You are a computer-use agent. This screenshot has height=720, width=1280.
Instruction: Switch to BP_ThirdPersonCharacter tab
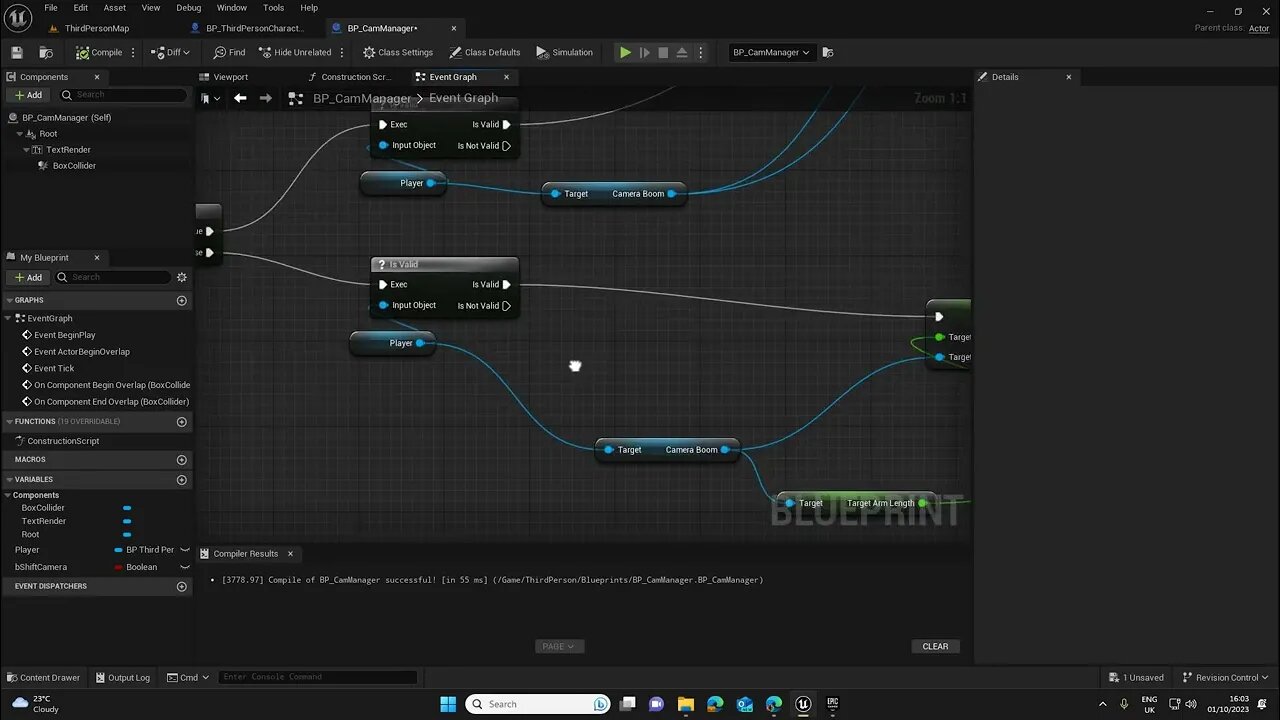click(255, 28)
